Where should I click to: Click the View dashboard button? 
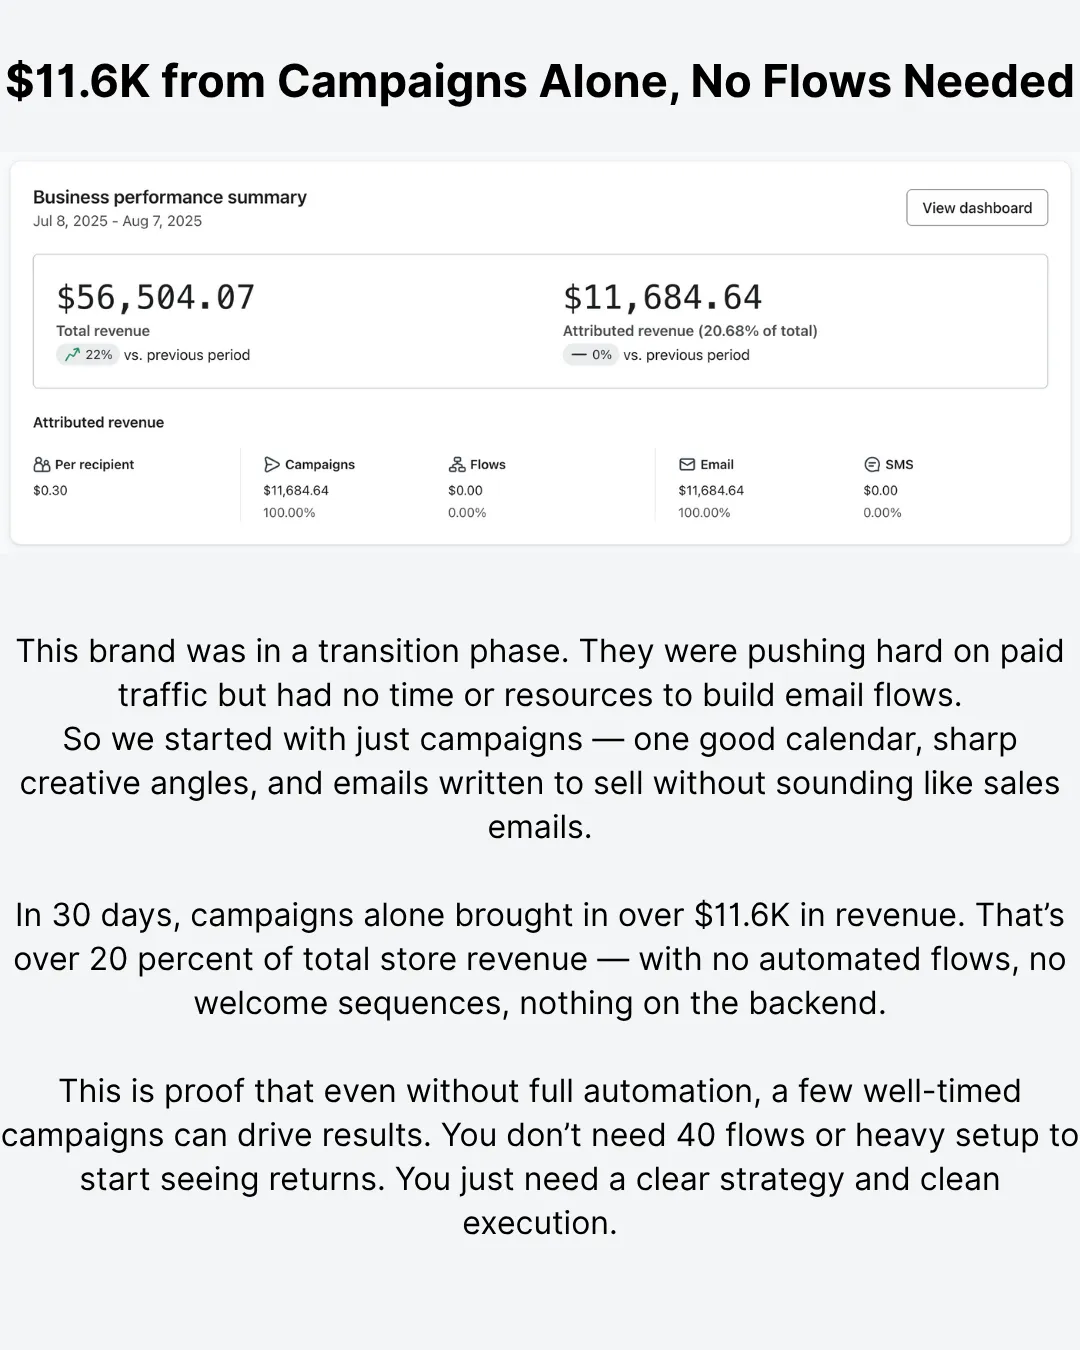(x=977, y=208)
